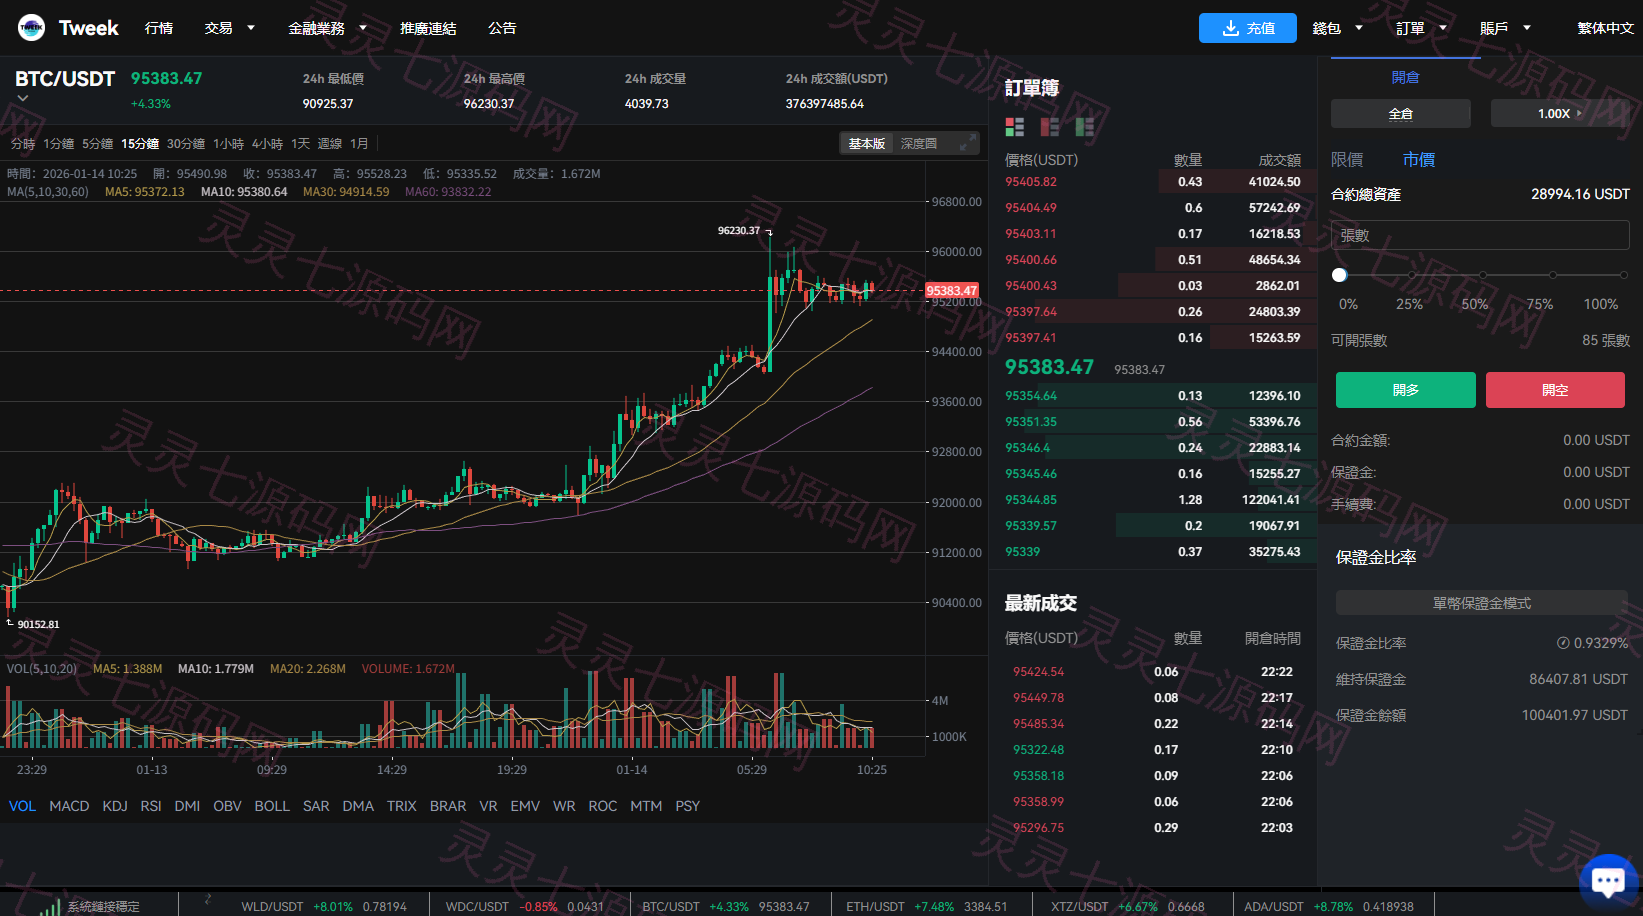Click the 開多 open long button

pyautogui.click(x=1406, y=390)
